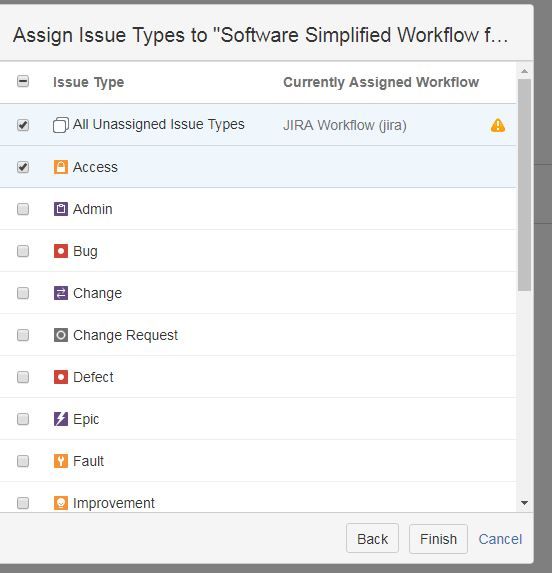
Task: Click the Access lock icon
Action: pyautogui.click(x=61, y=167)
